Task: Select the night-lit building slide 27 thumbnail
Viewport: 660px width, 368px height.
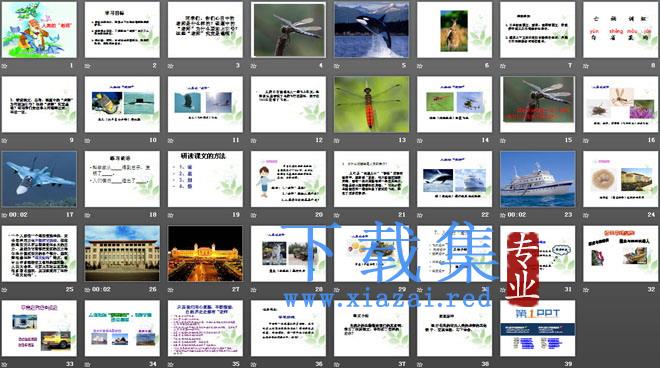Action: click(205, 253)
